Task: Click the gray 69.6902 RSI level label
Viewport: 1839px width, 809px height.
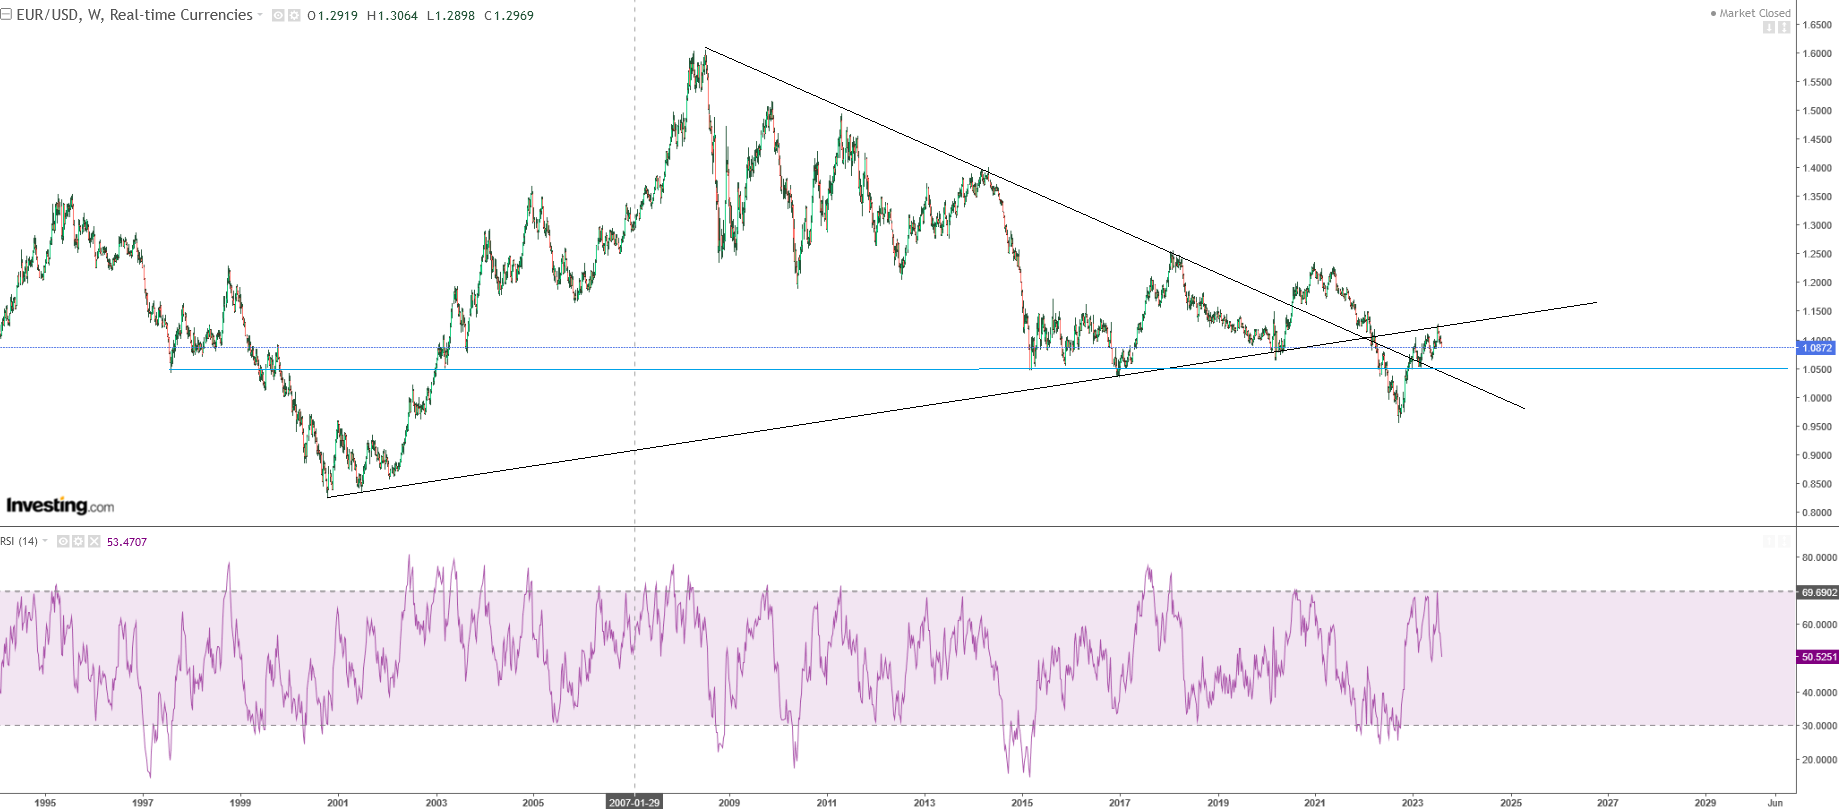Action: coord(1818,593)
